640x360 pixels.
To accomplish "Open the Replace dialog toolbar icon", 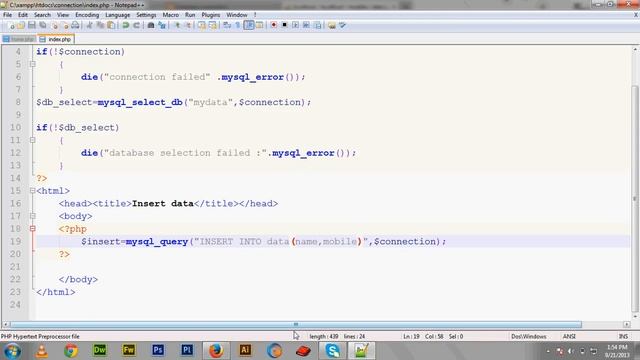I will coord(162,25).
